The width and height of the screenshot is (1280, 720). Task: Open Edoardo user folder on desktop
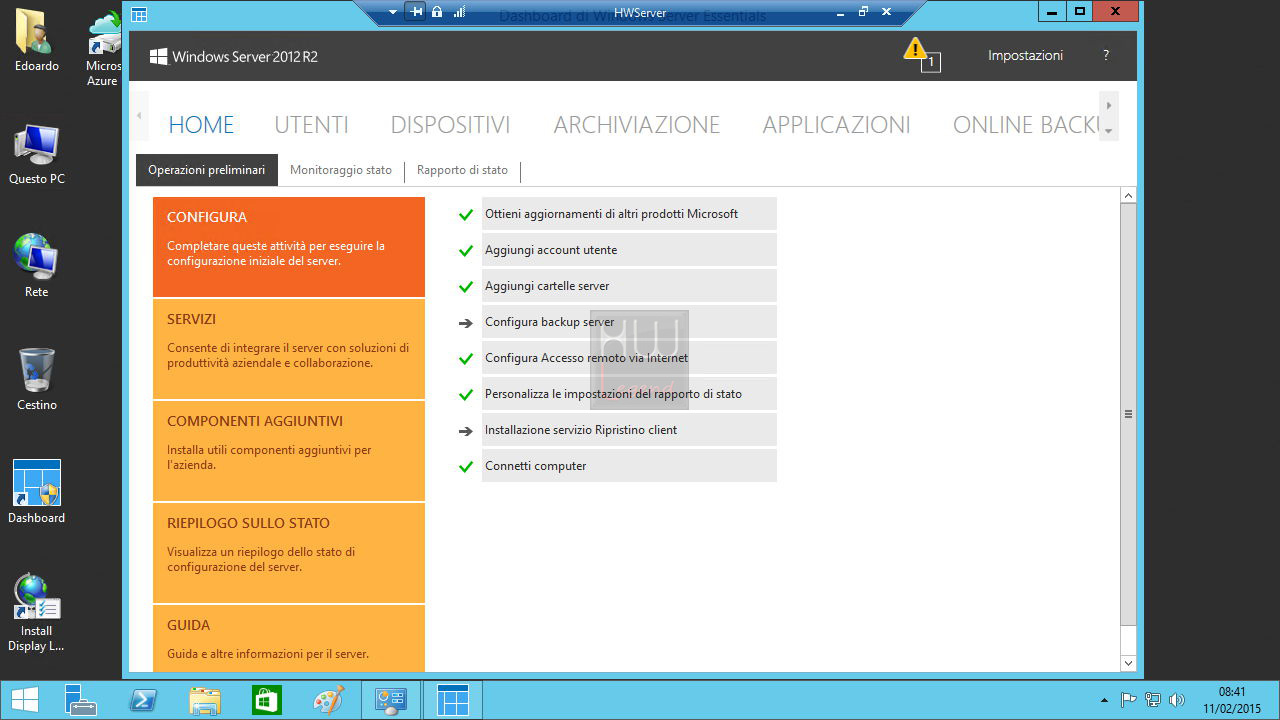37,42
